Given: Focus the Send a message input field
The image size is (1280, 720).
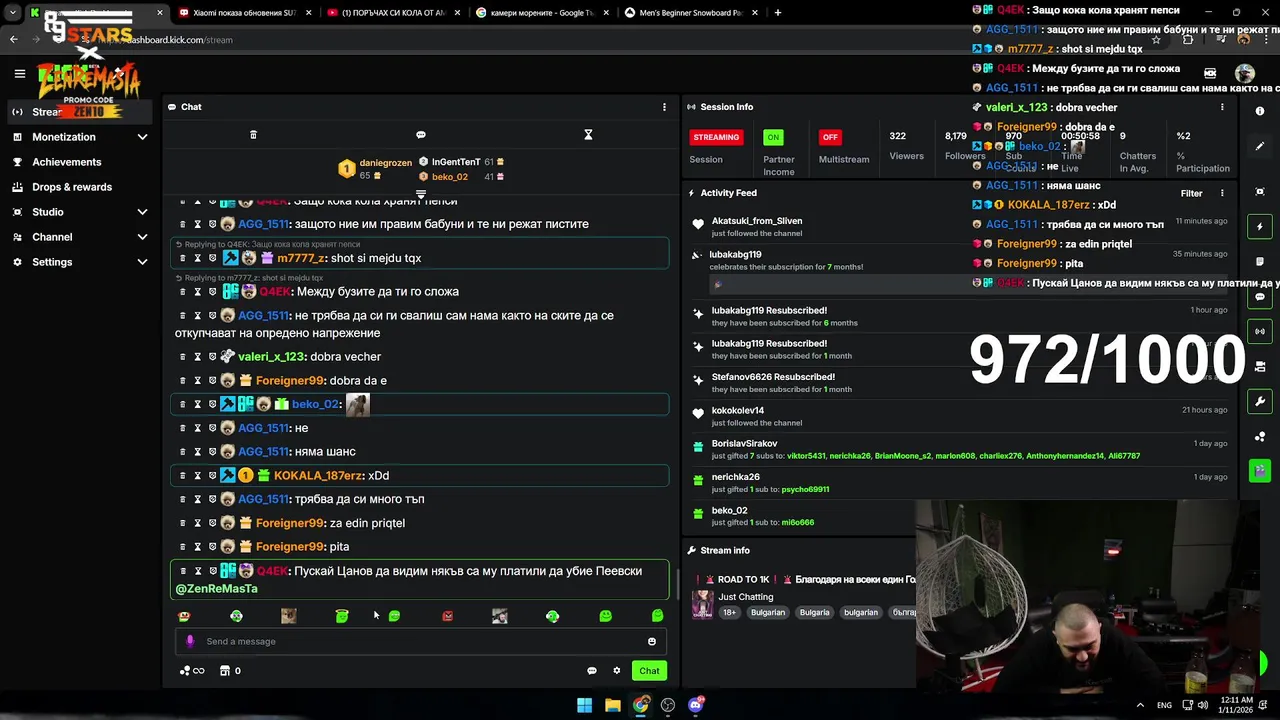Looking at the screenshot, I should 420,642.
